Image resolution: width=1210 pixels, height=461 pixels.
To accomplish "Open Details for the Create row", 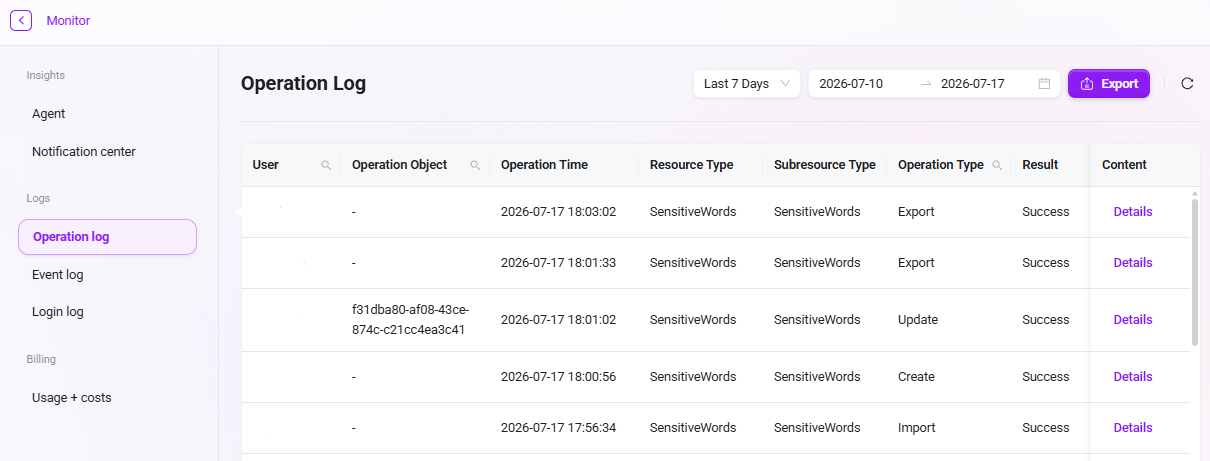I will pyautogui.click(x=1133, y=377).
